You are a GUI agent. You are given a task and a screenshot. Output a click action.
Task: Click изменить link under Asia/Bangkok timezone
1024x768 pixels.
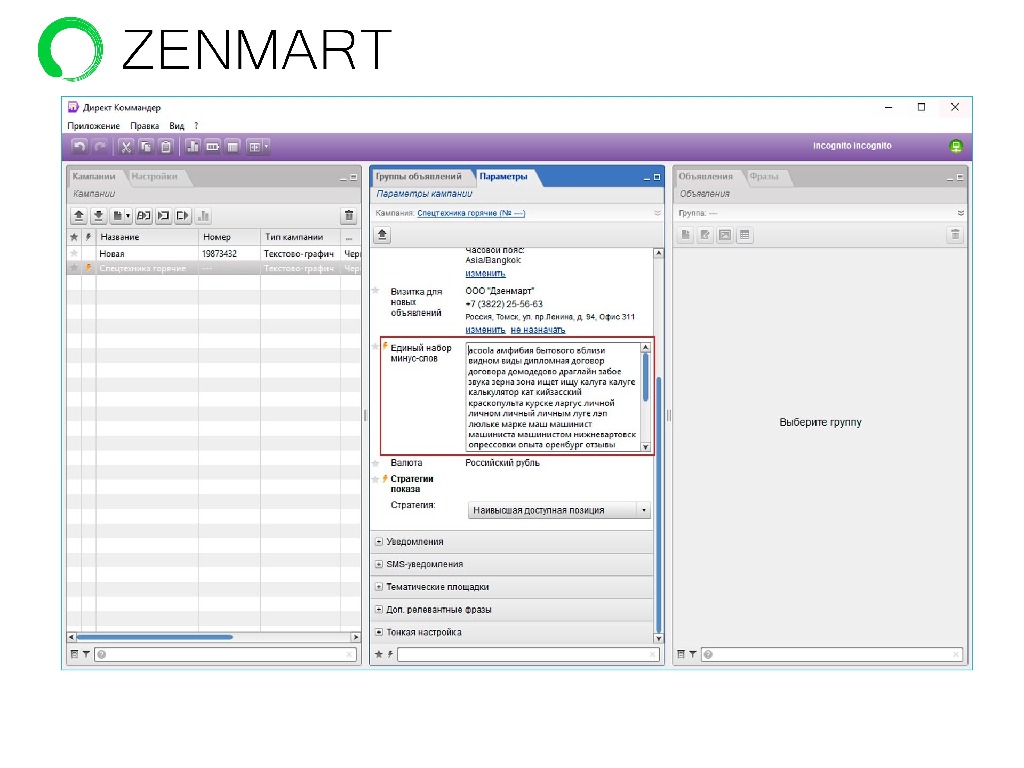pos(485,274)
